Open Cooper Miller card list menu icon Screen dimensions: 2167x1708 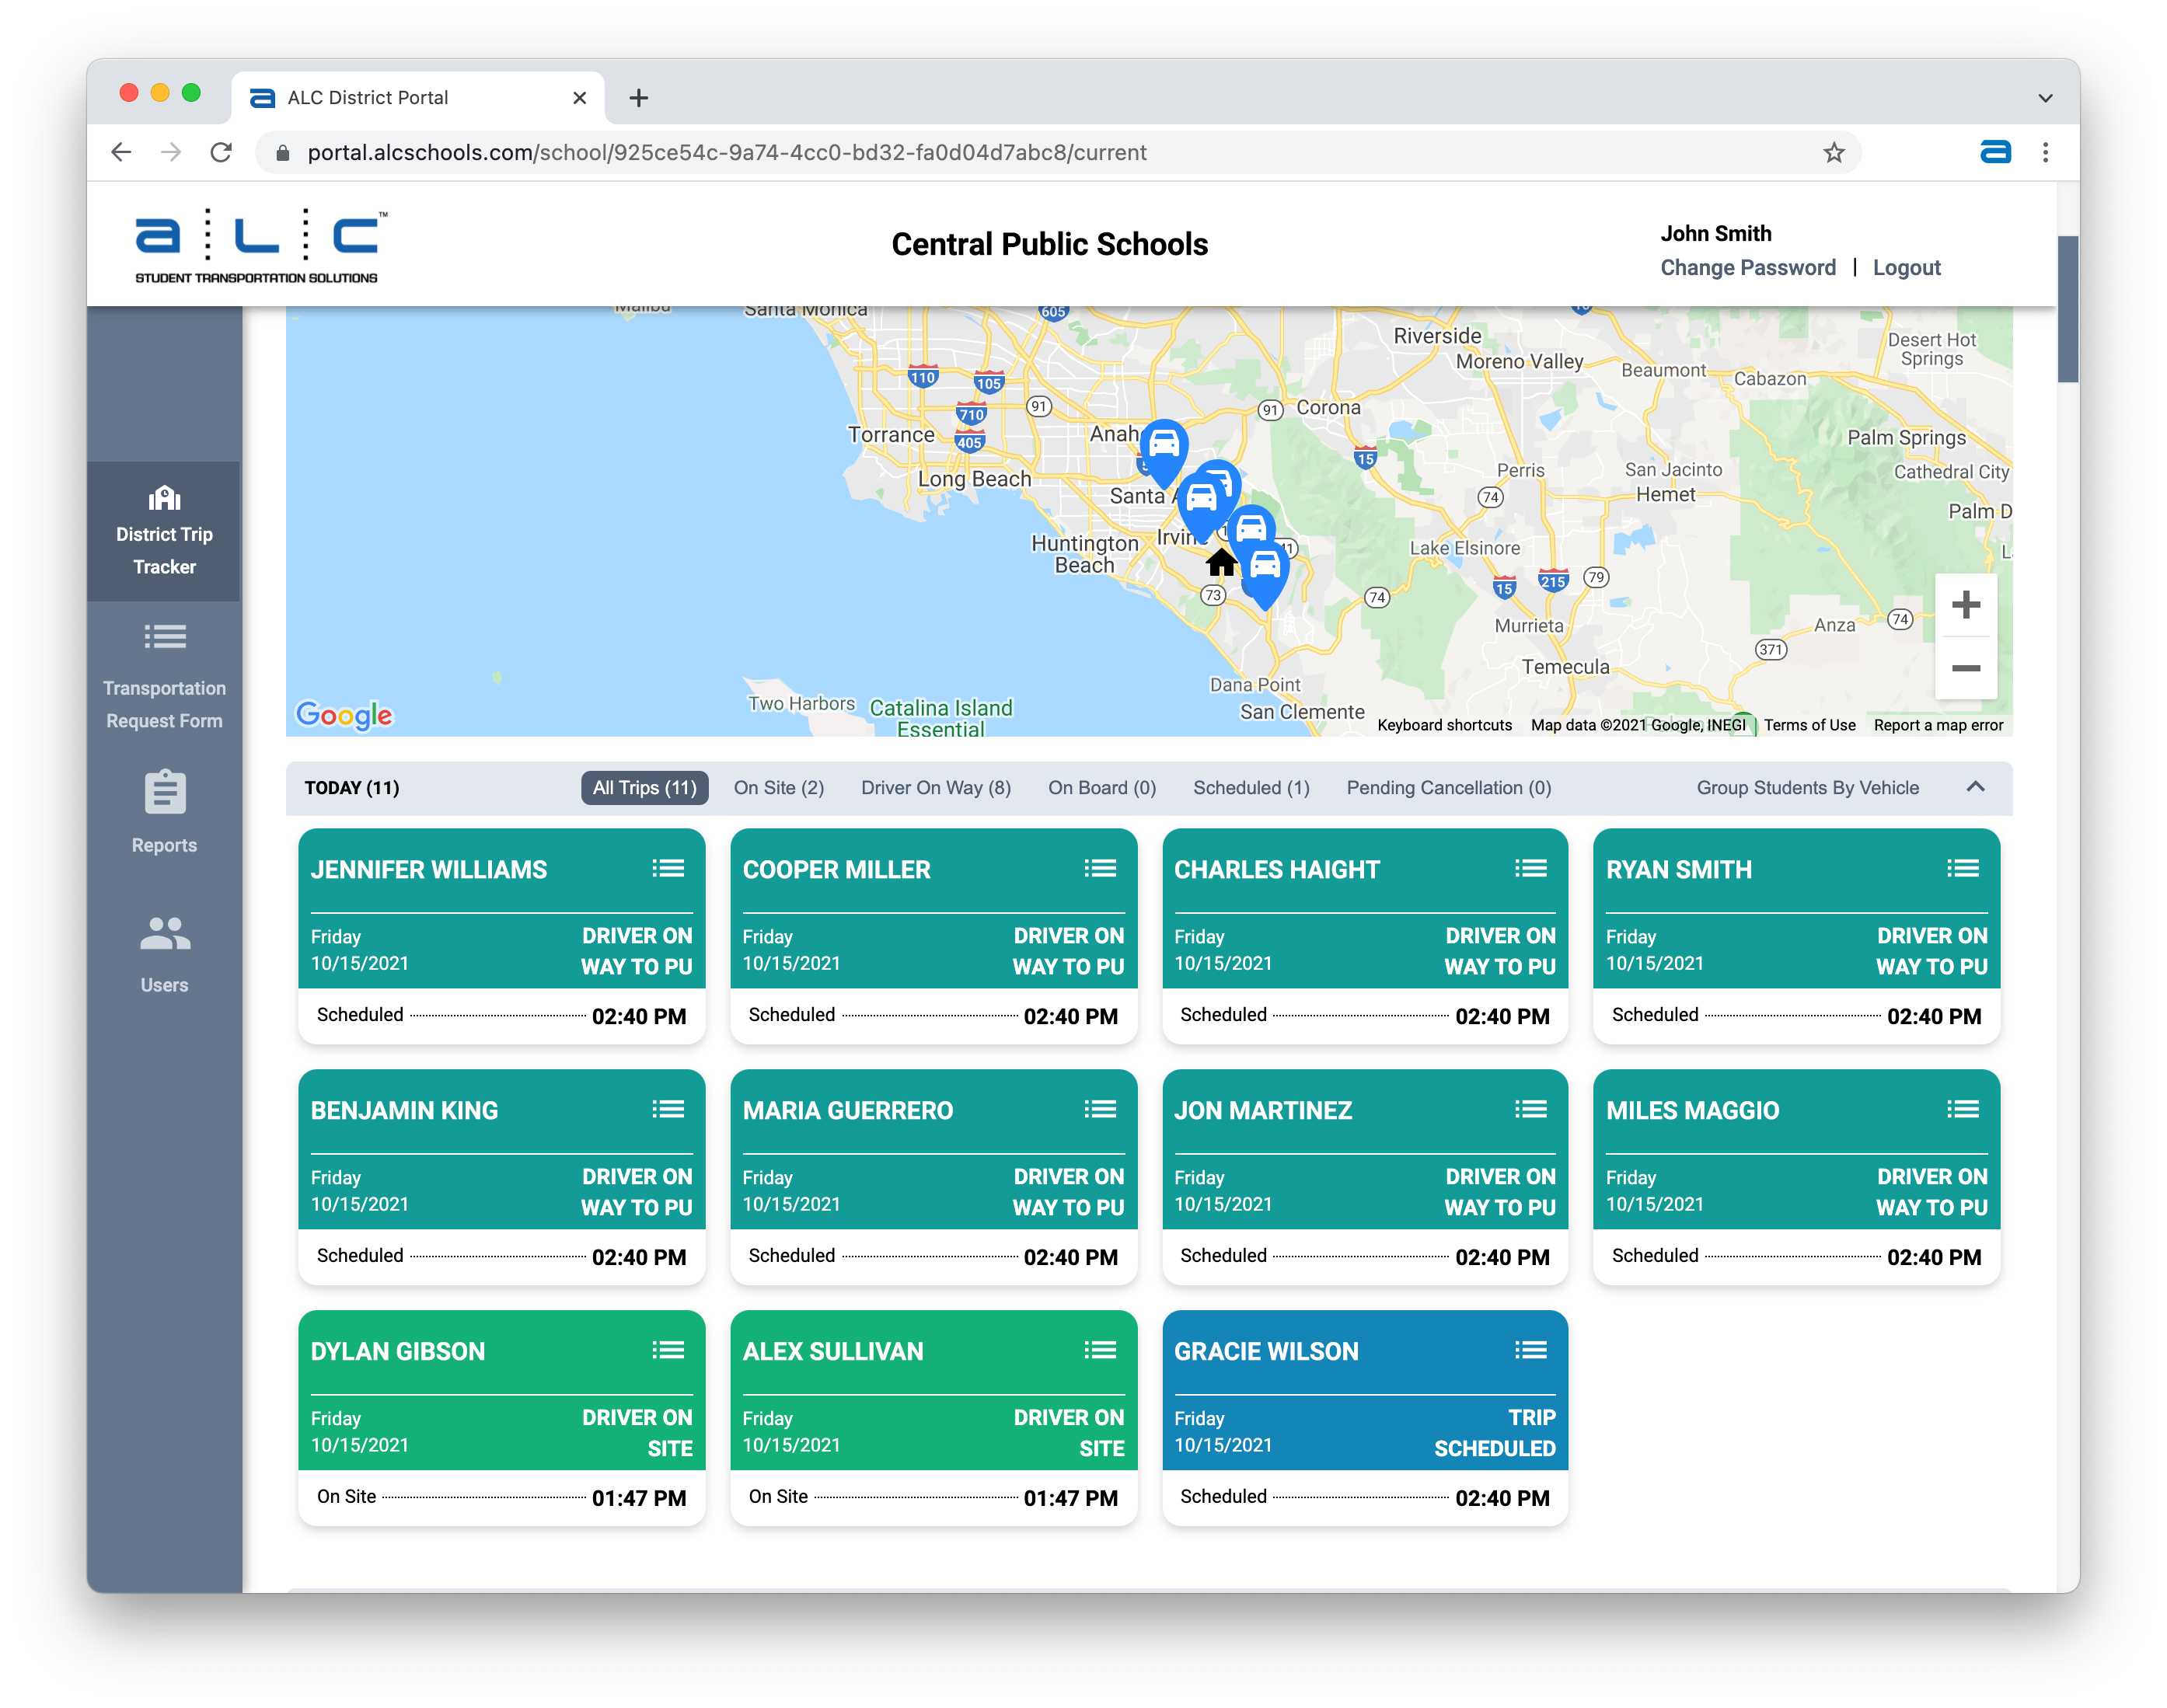[1100, 868]
